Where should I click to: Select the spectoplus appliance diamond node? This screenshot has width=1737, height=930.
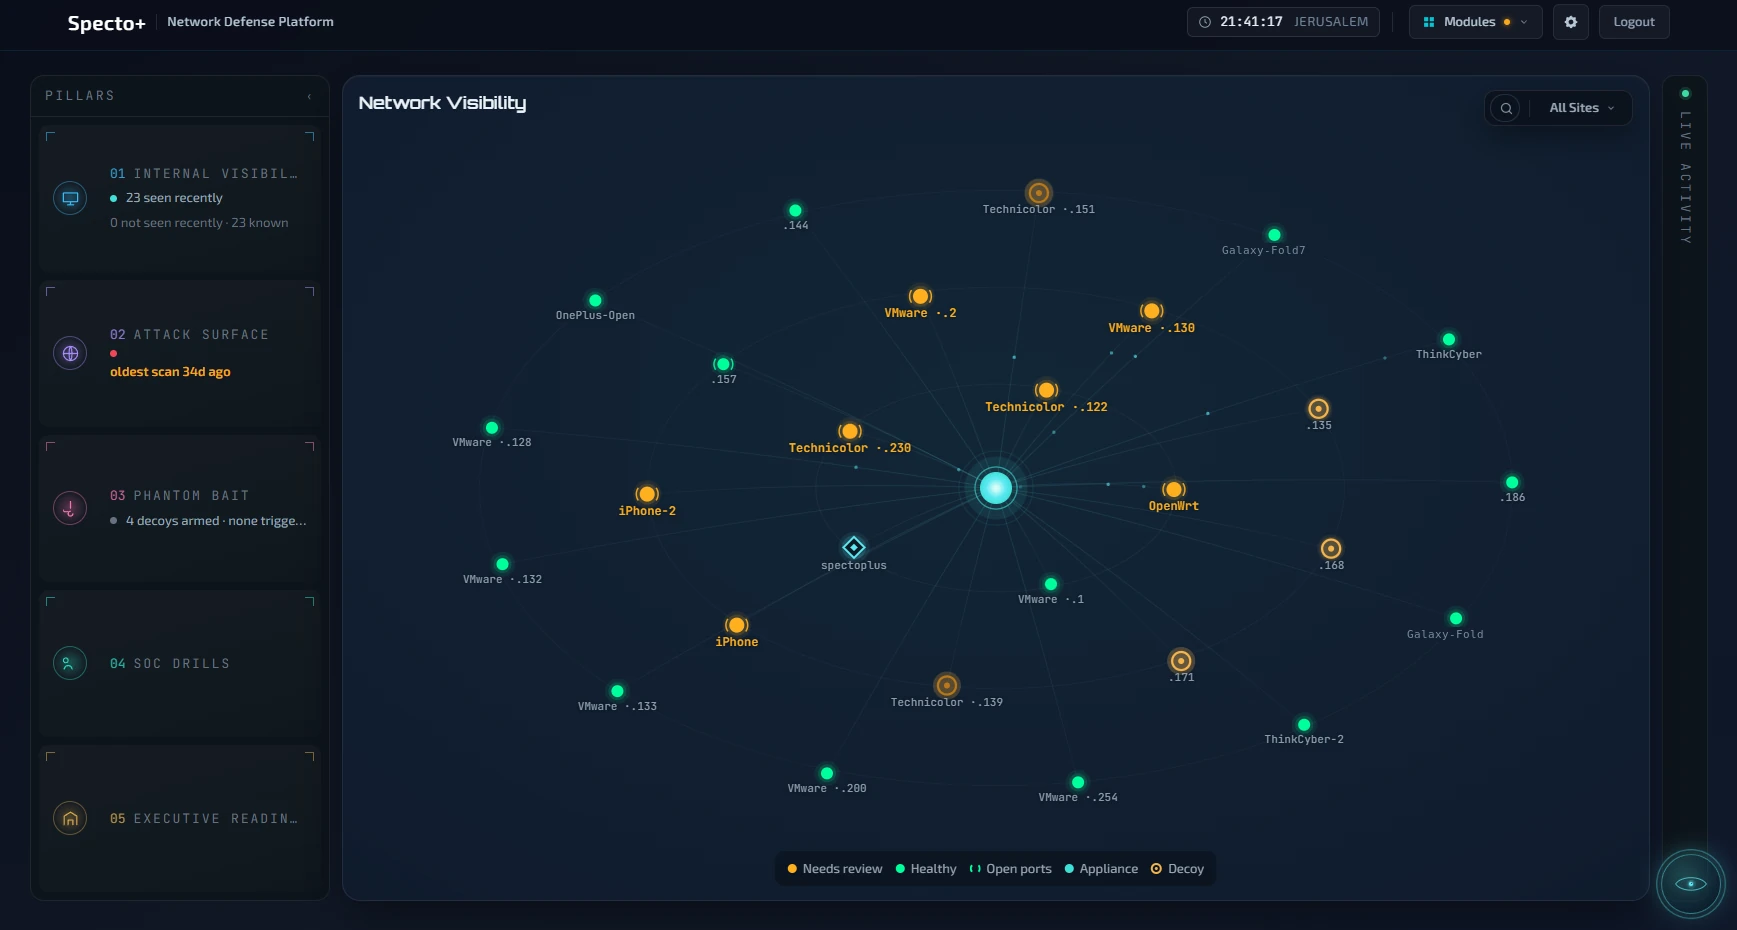click(853, 547)
